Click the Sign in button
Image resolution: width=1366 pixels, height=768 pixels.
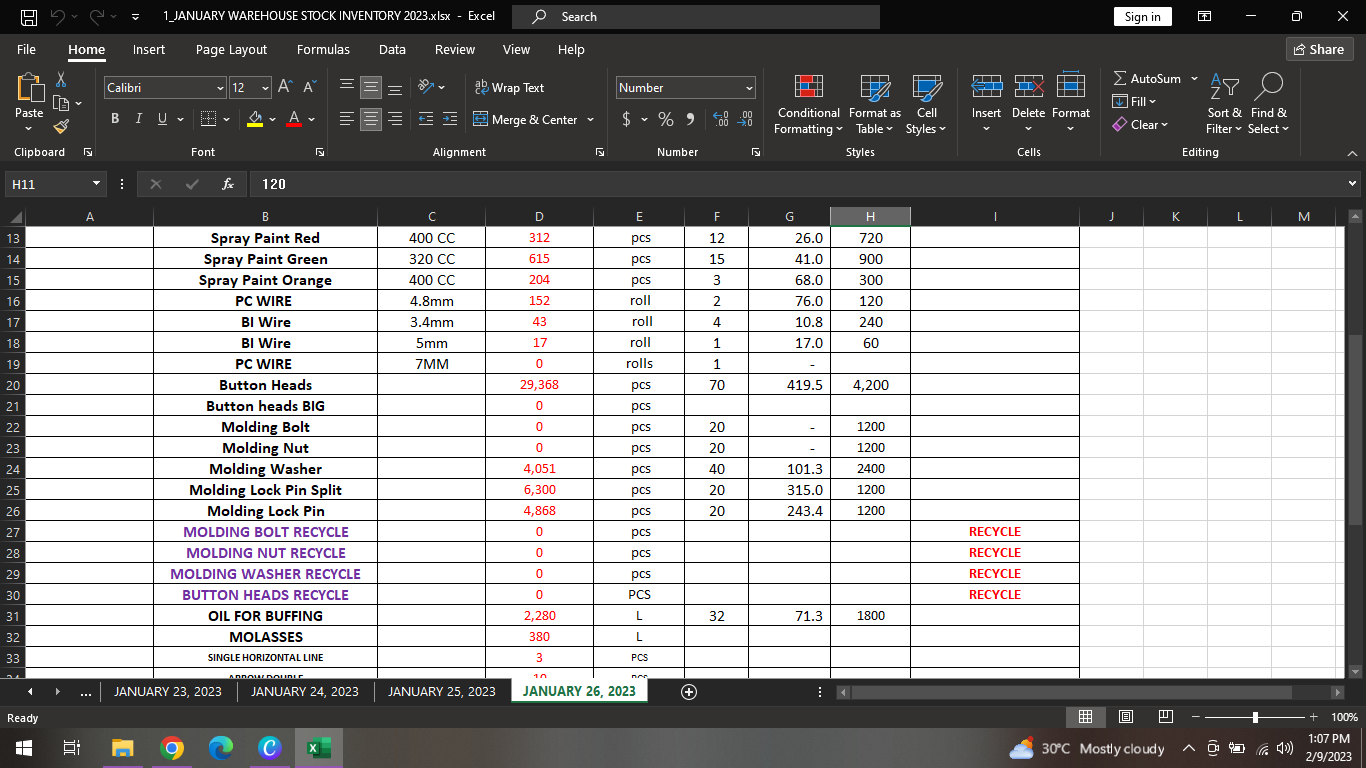pyautogui.click(x=1142, y=17)
